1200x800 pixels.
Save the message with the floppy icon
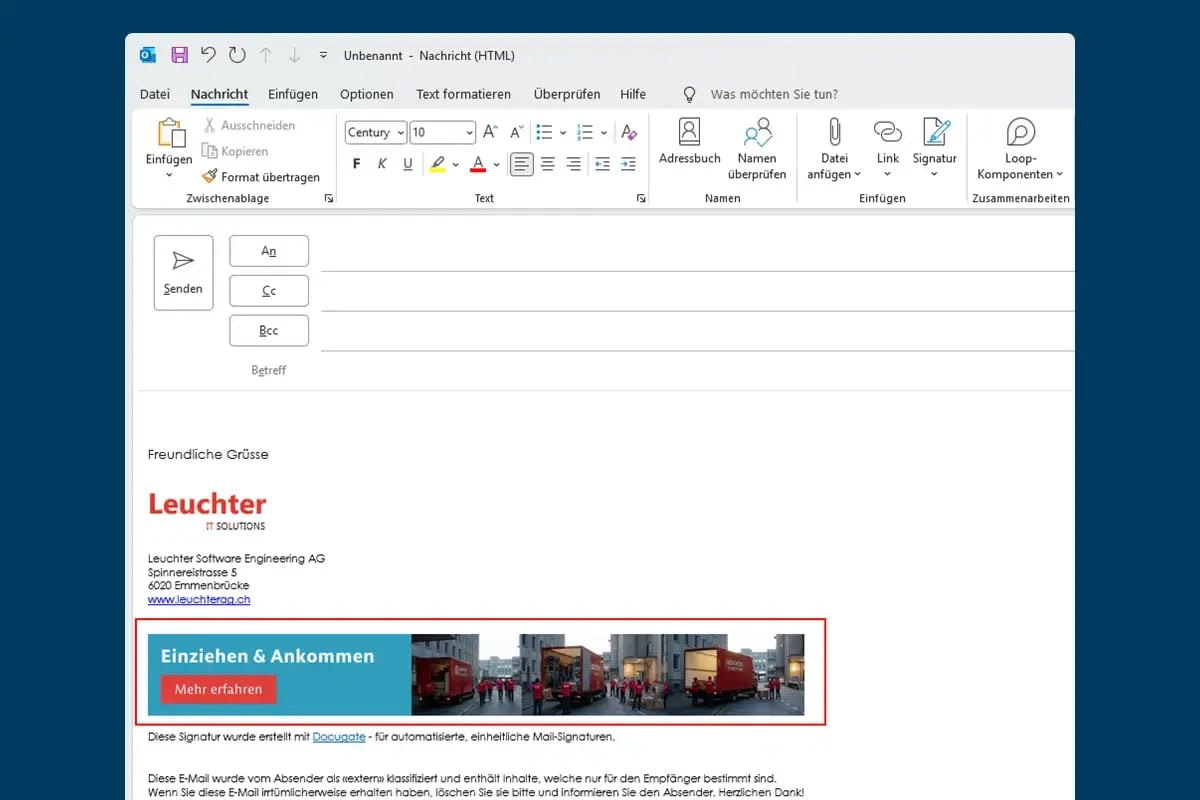click(179, 55)
